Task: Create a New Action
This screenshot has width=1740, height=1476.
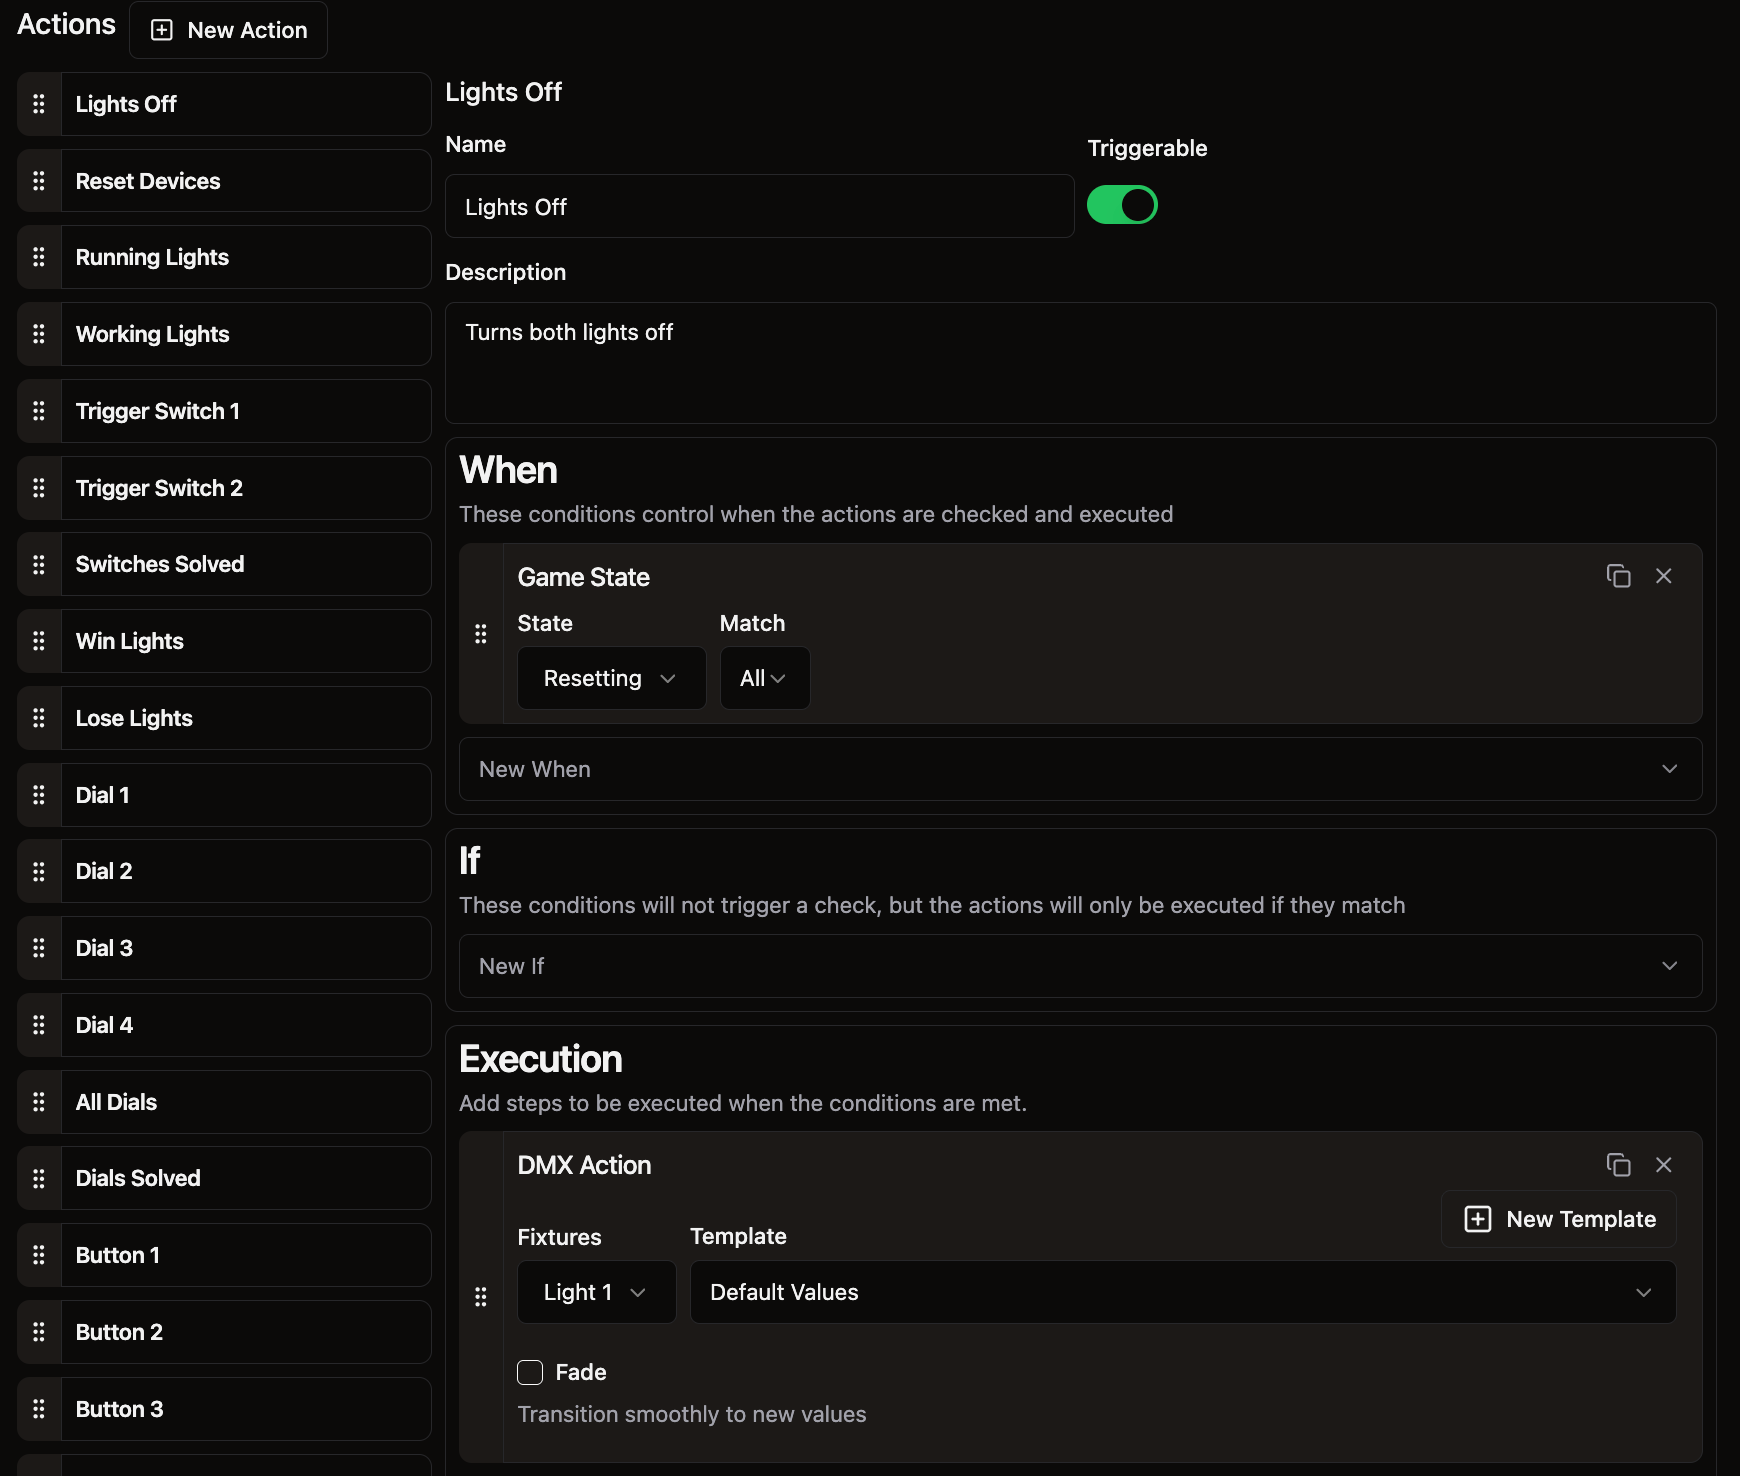Action: tap(228, 30)
